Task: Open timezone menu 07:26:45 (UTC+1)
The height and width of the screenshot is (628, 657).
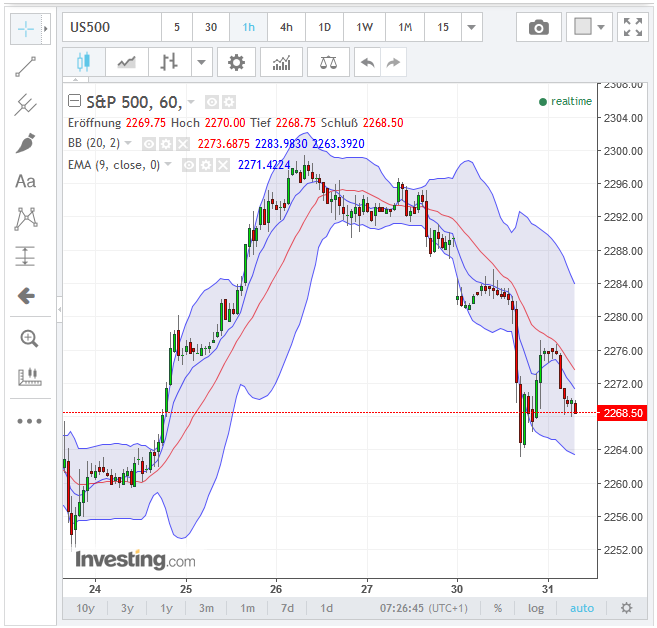Action: tap(424, 608)
